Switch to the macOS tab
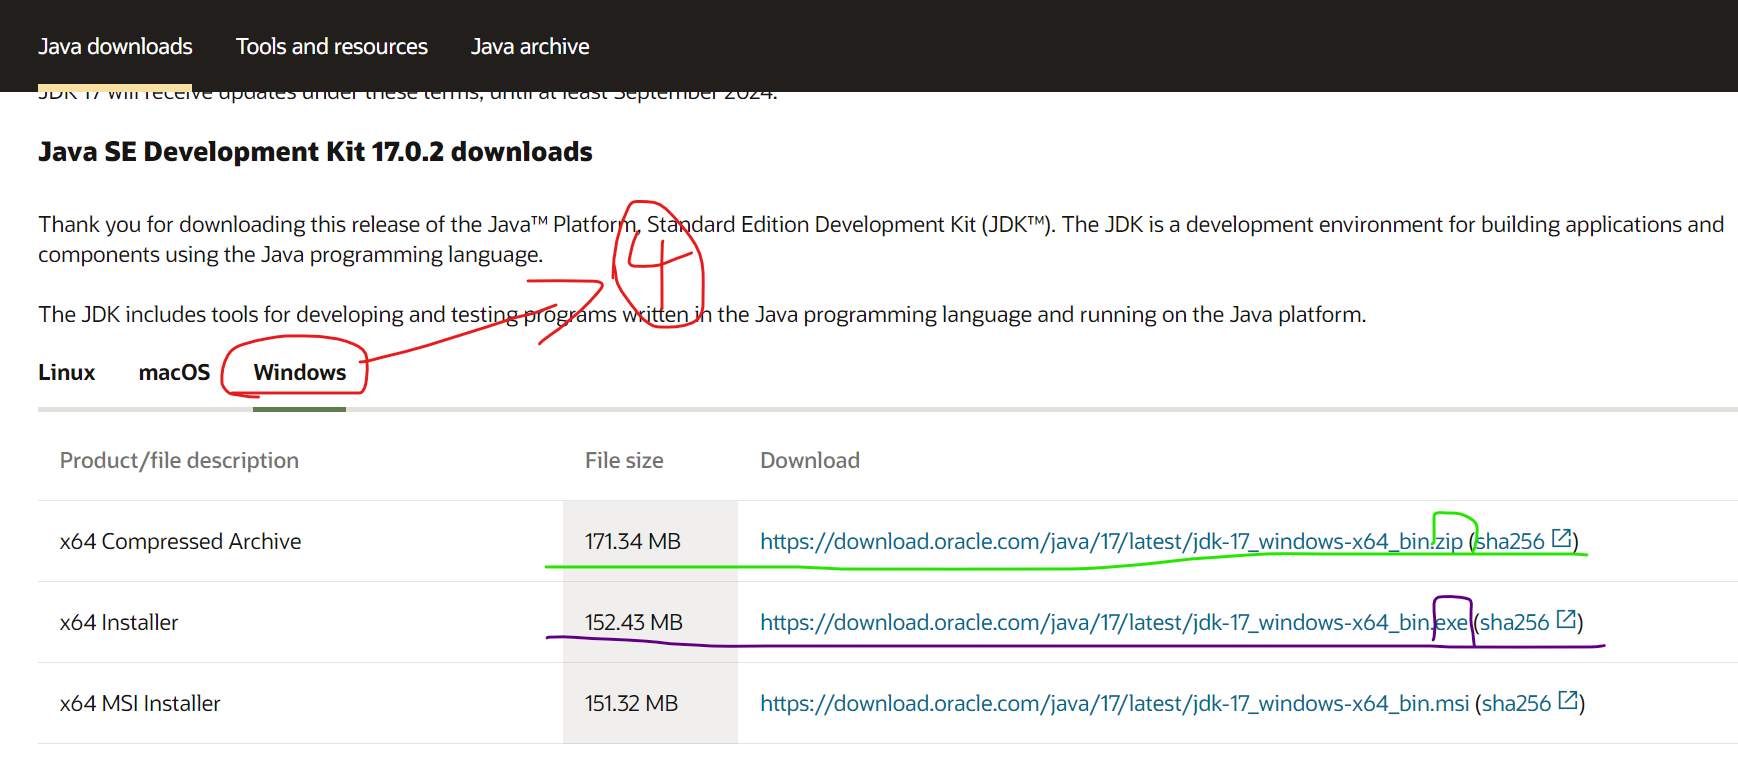Image resolution: width=1738 pixels, height=765 pixels. (175, 372)
